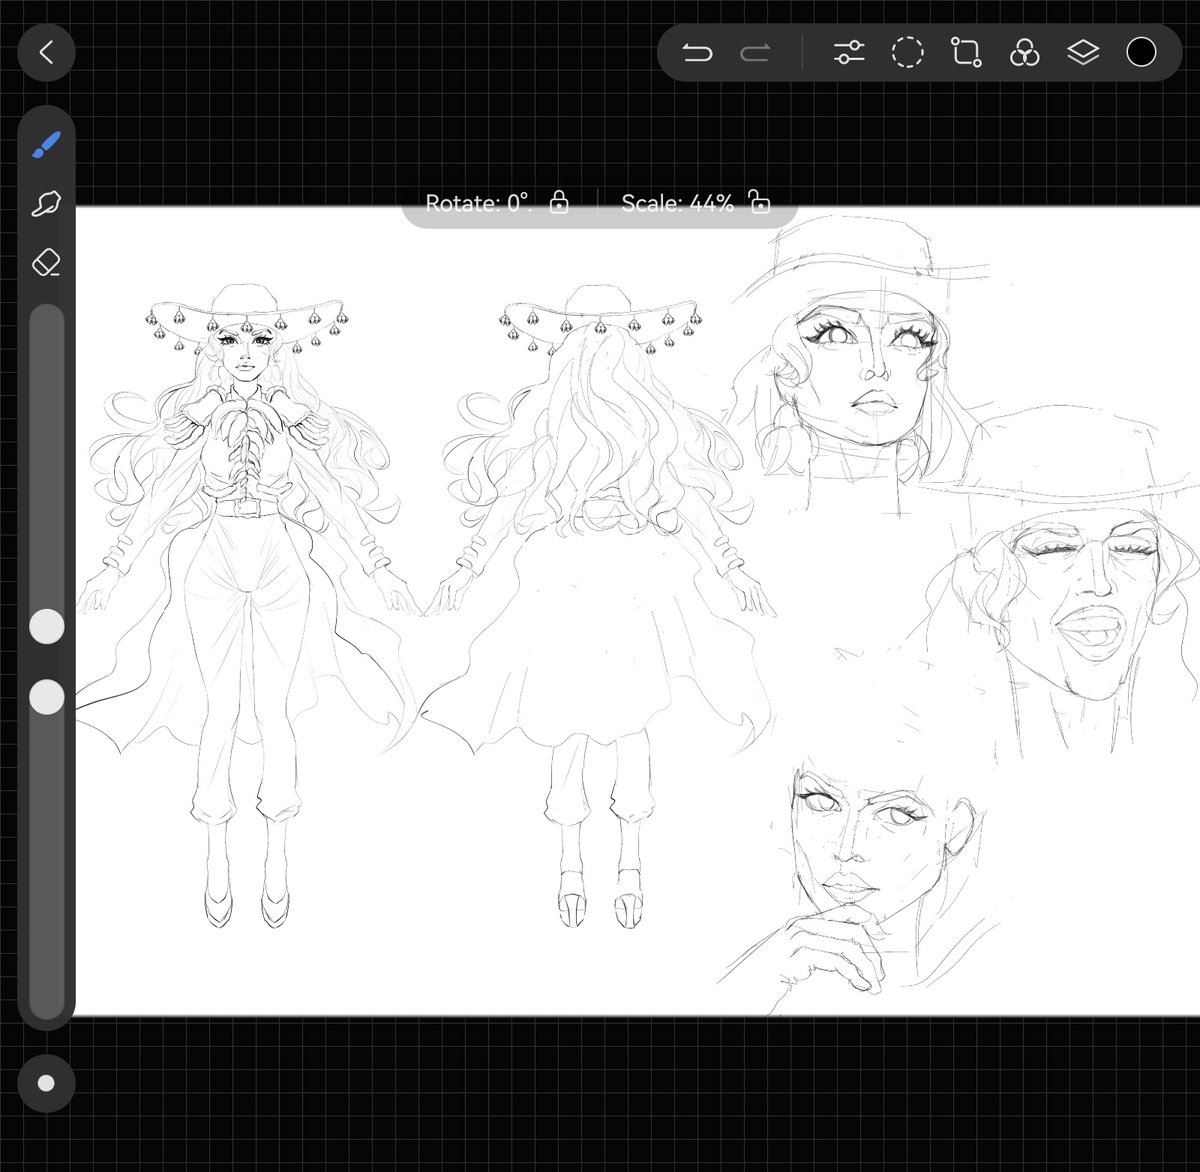Open the black color picker swatch
The image size is (1200, 1172).
point(1141,53)
